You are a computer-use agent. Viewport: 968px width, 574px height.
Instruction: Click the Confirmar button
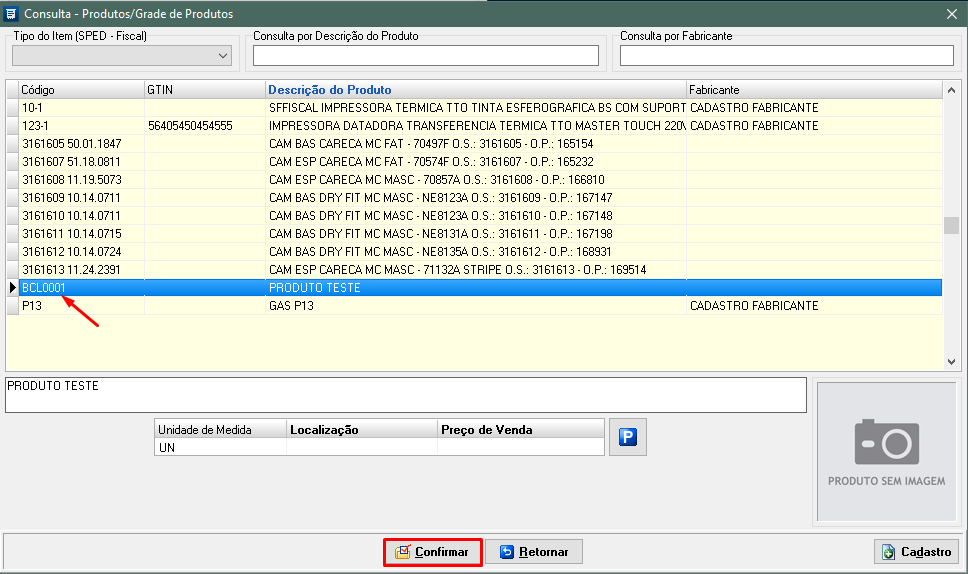pos(433,552)
